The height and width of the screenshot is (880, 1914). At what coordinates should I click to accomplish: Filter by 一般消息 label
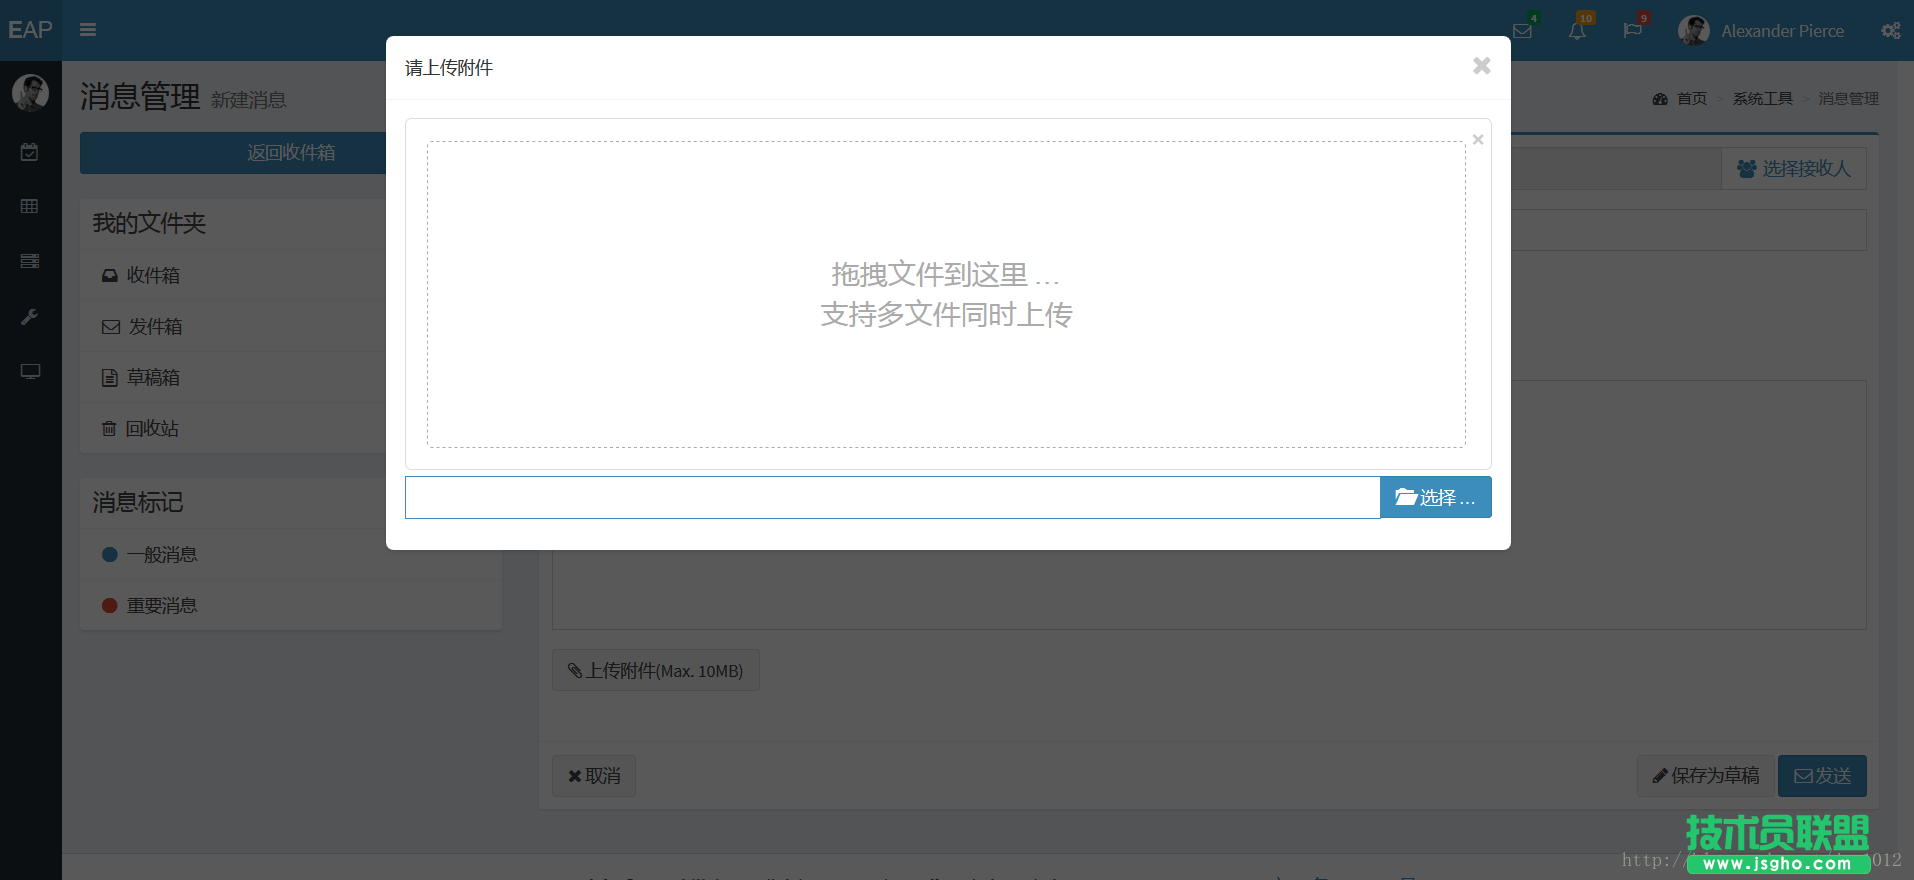291,554
